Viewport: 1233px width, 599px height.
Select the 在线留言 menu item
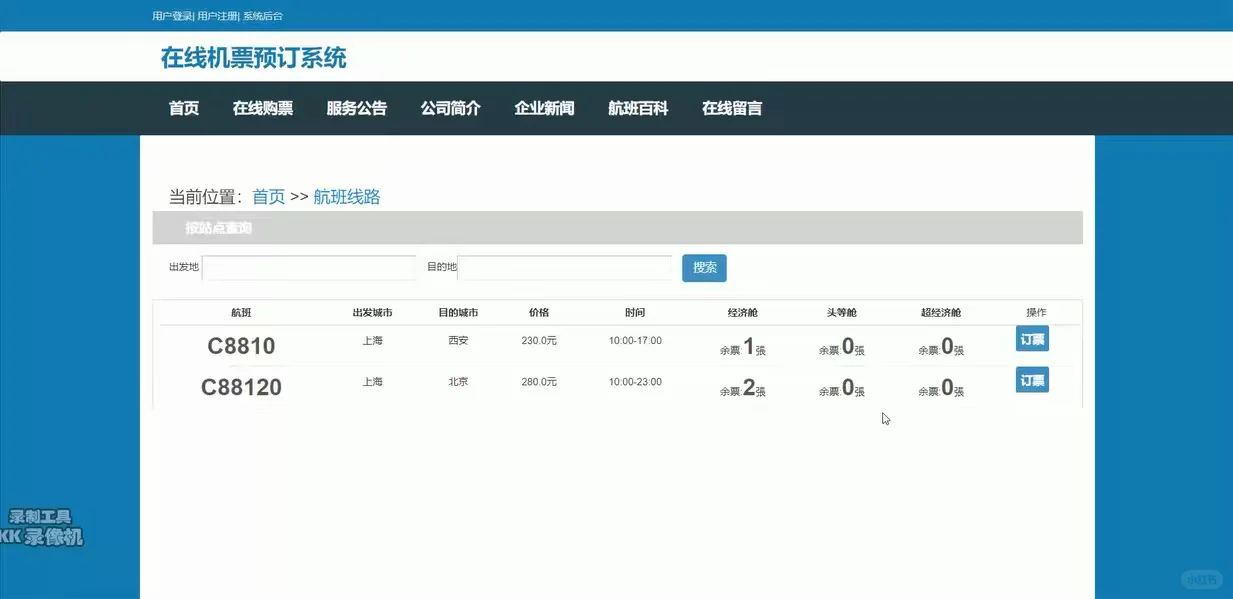[x=733, y=108]
